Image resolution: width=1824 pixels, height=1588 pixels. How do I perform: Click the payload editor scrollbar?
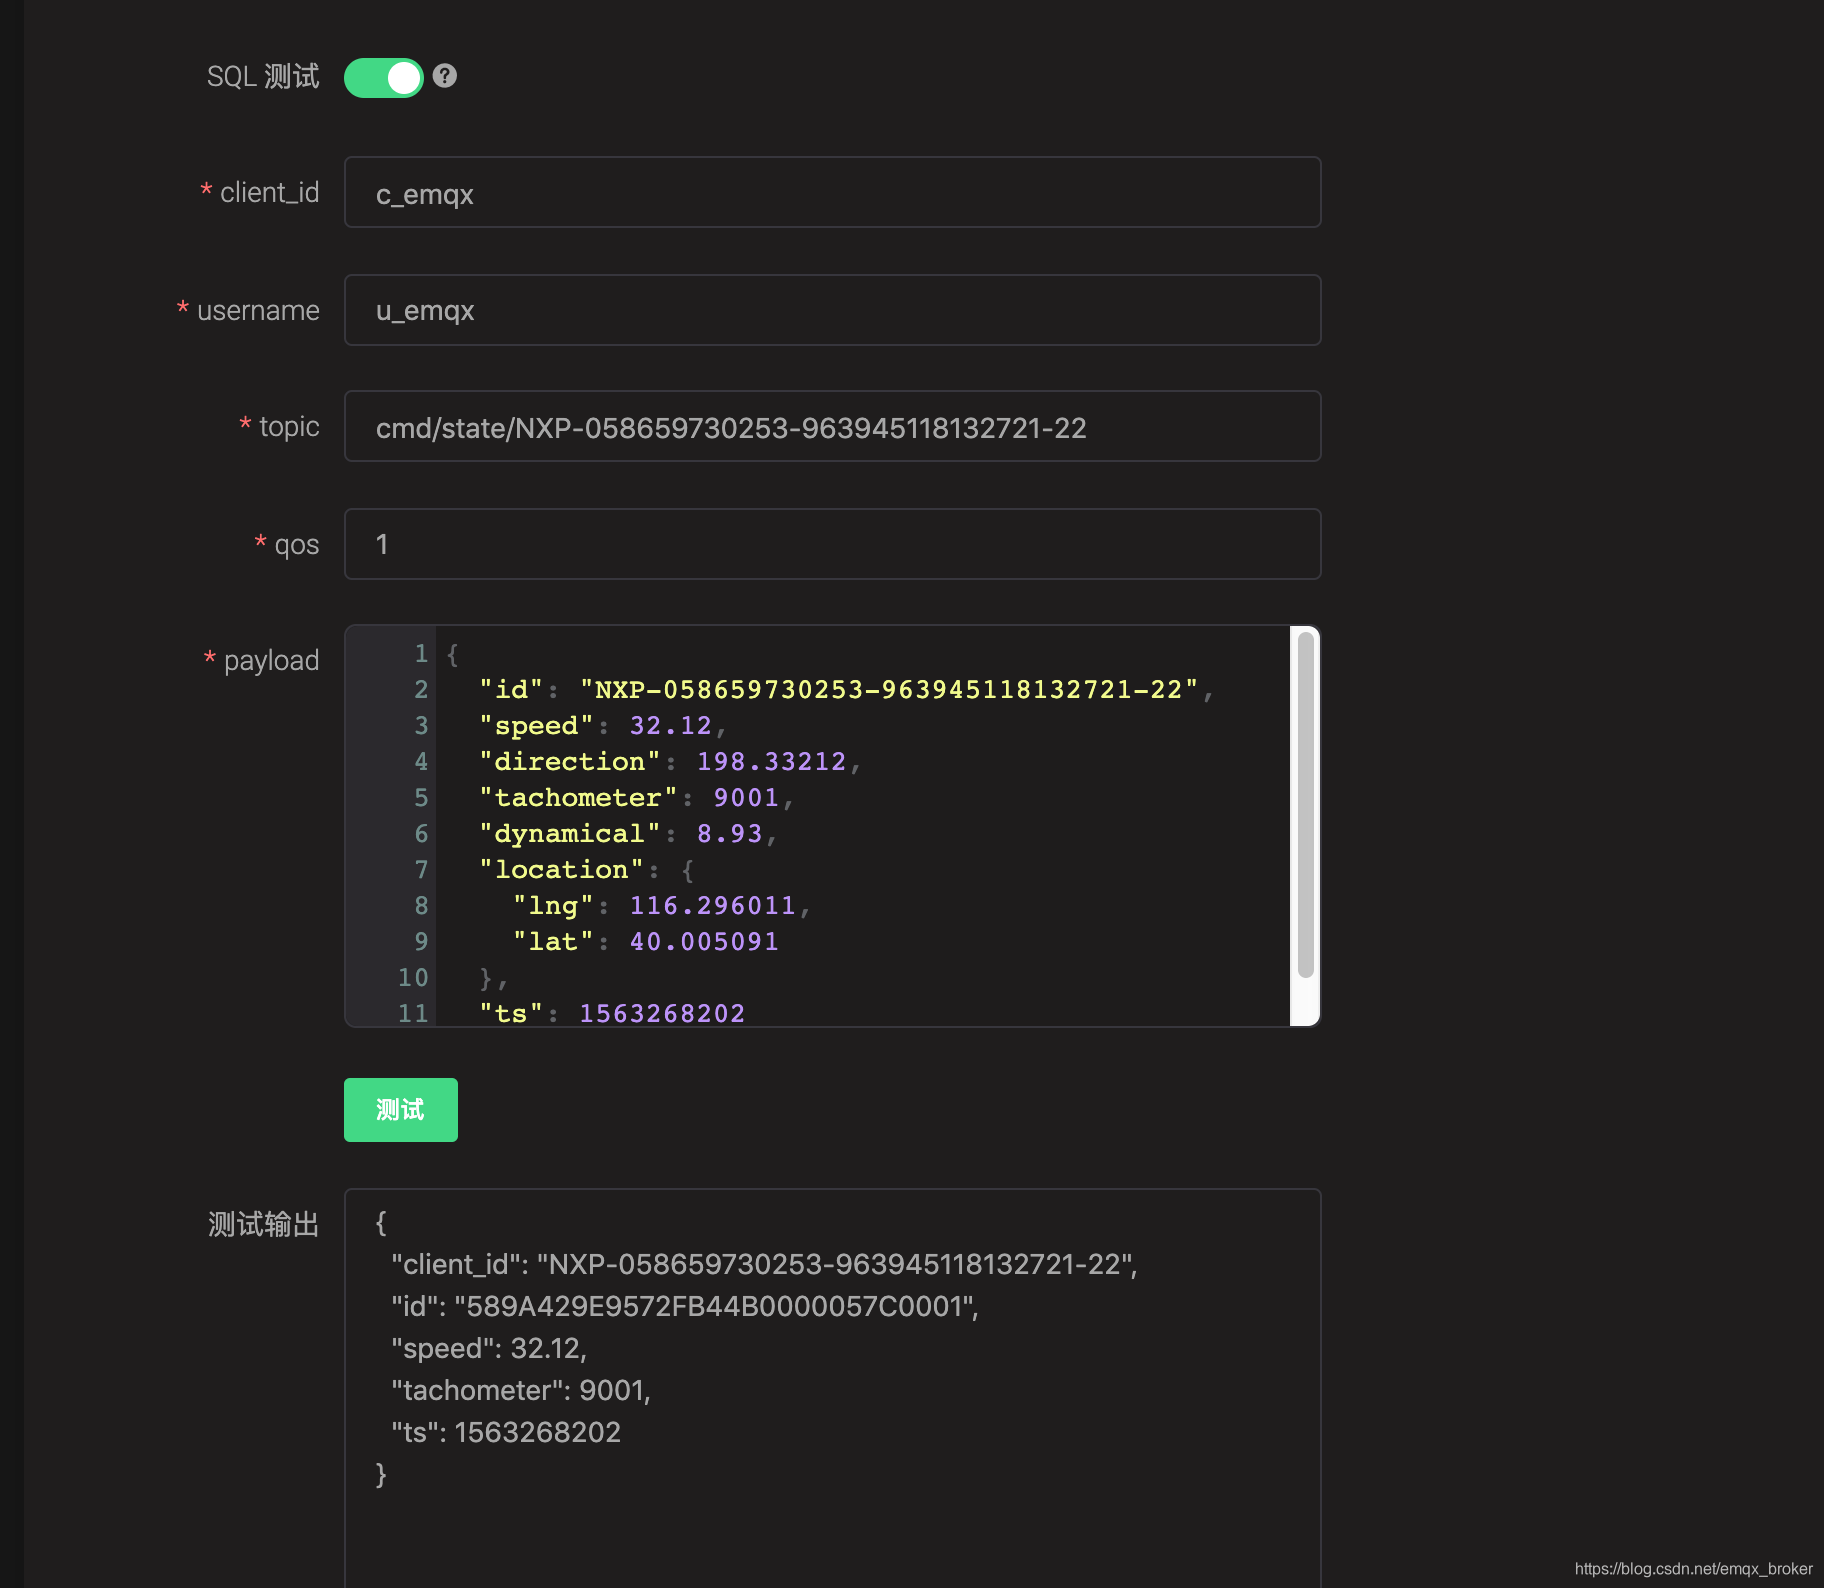pos(1305,806)
